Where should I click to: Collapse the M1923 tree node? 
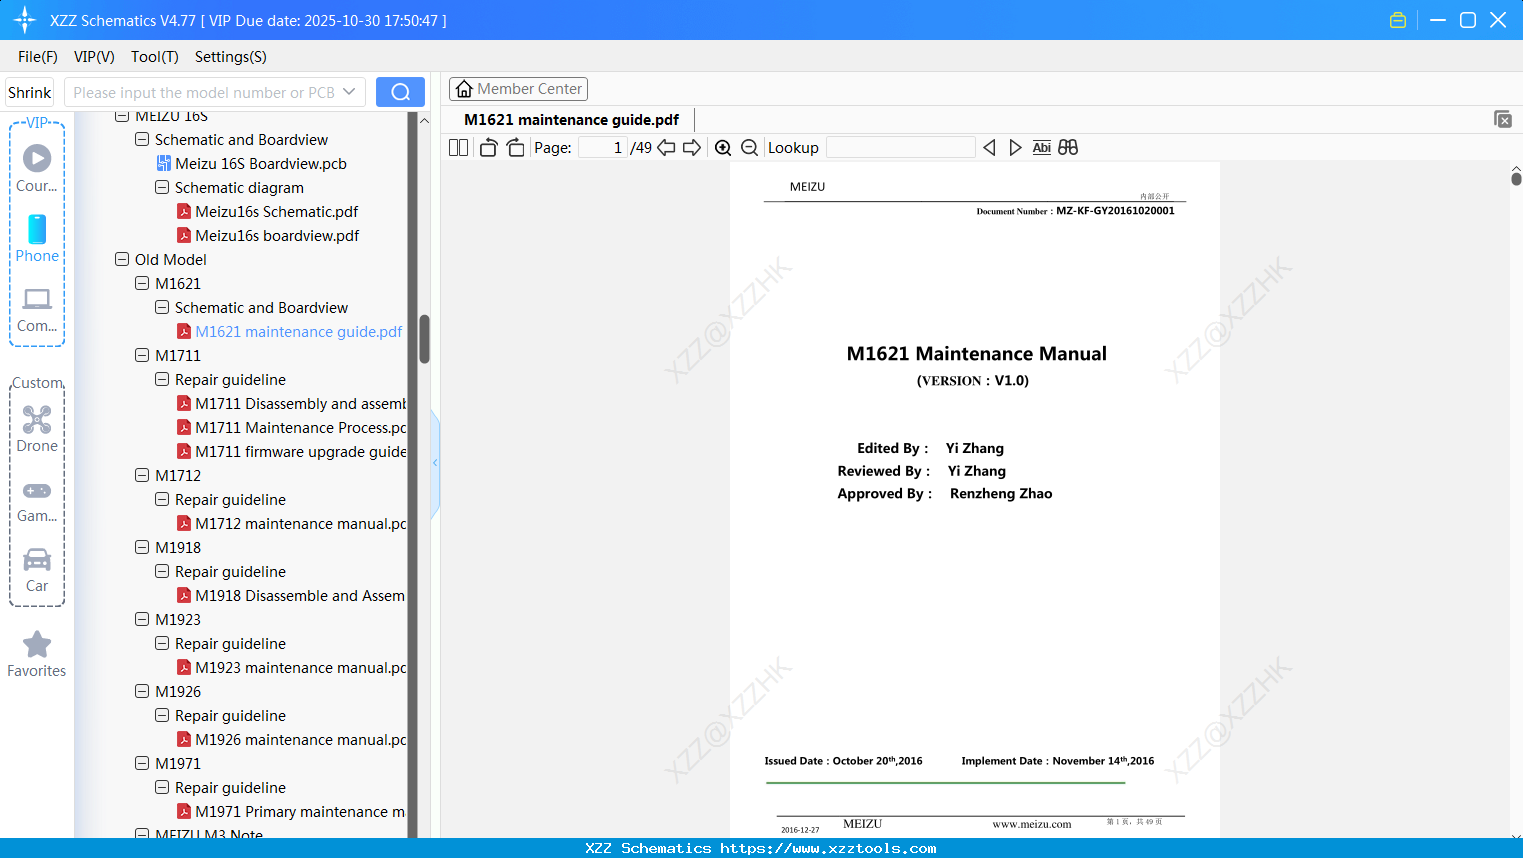point(142,619)
